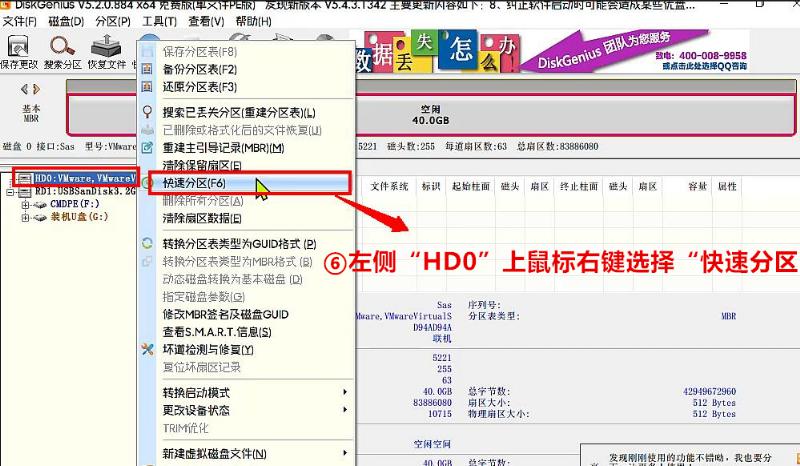Expand the RD1:USBSanDisk tree node
800x466 pixels.
11,192
